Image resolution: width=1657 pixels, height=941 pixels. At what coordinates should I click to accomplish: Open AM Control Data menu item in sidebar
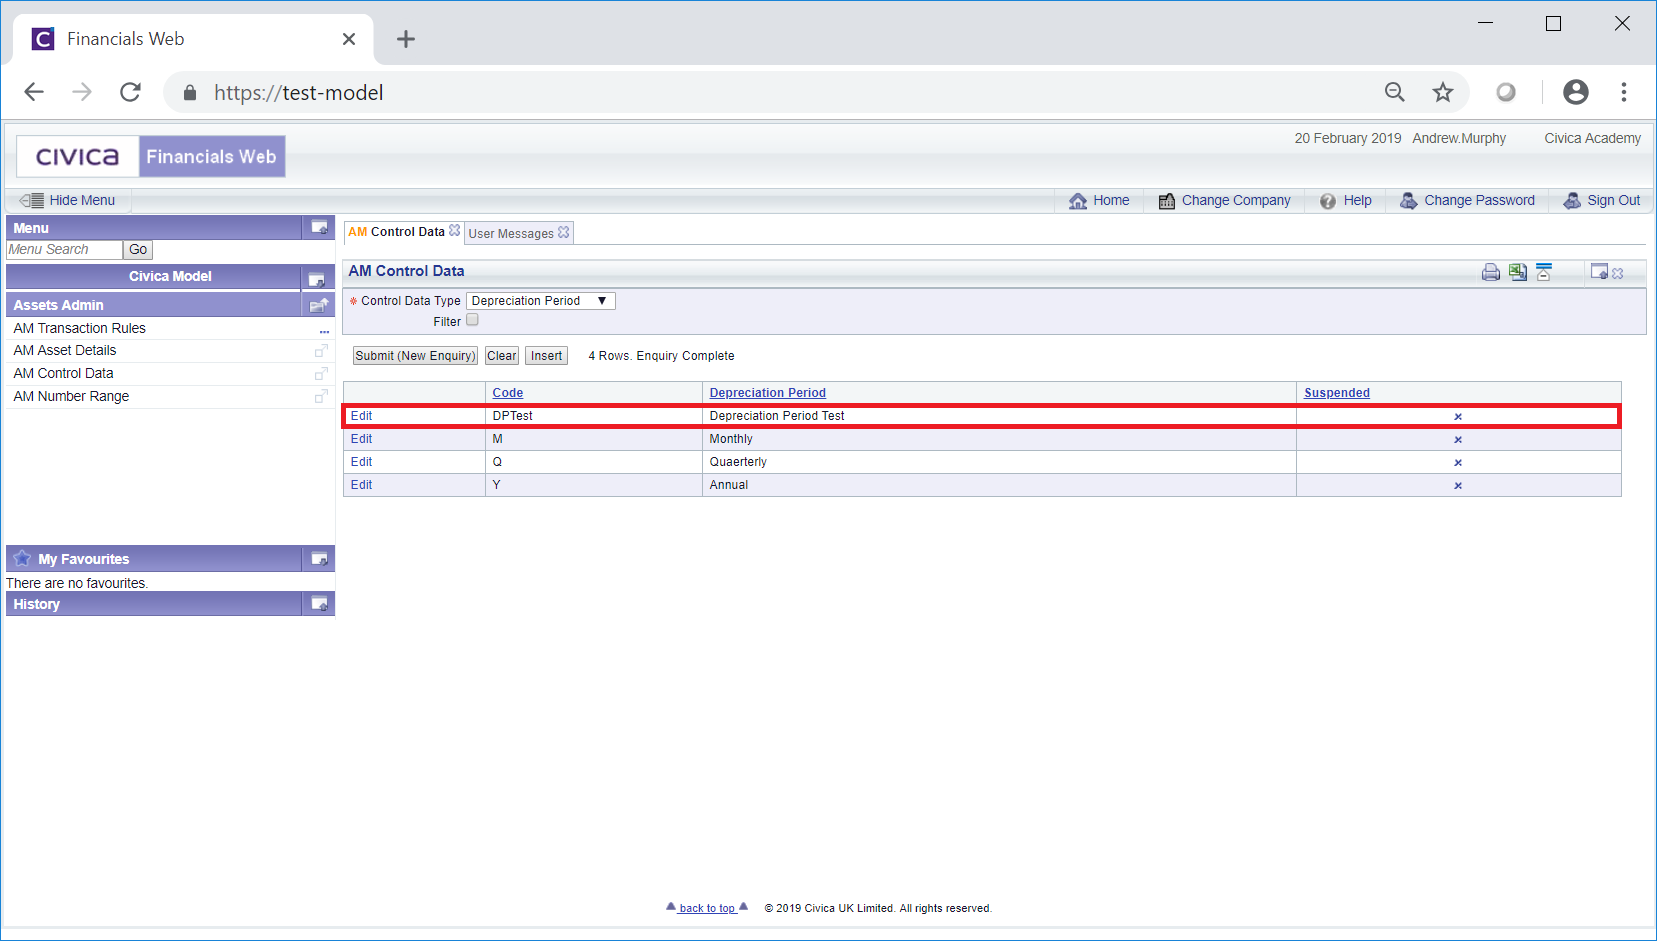point(63,373)
